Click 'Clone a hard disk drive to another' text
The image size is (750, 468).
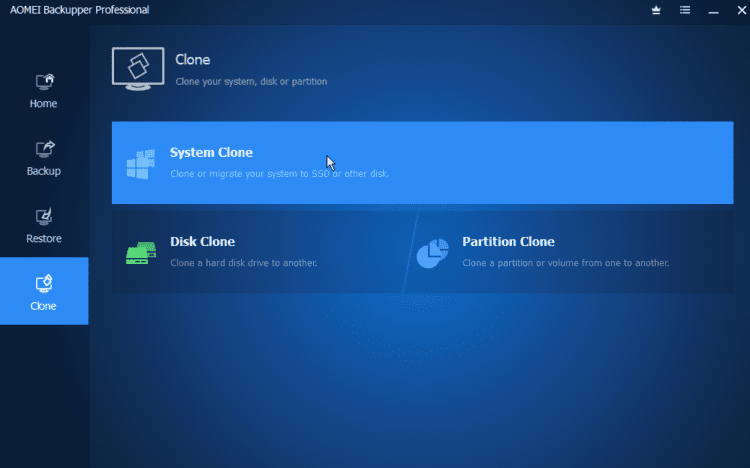(244, 263)
